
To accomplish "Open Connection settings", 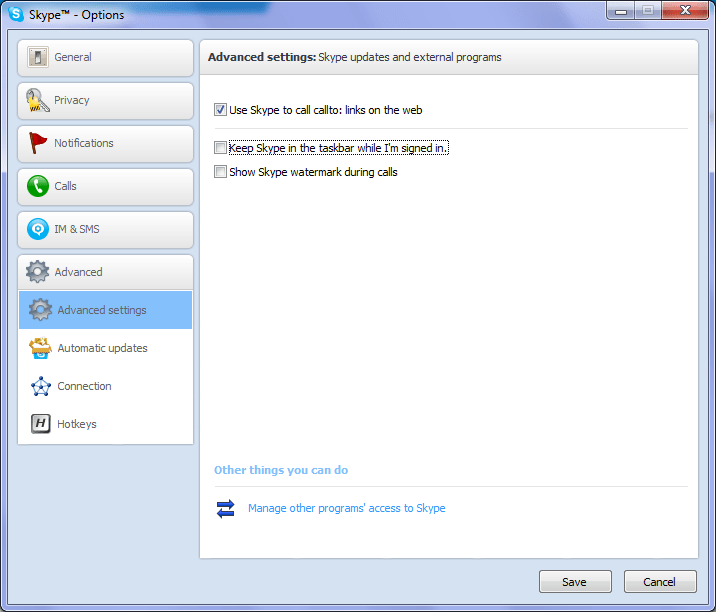I will [105, 386].
